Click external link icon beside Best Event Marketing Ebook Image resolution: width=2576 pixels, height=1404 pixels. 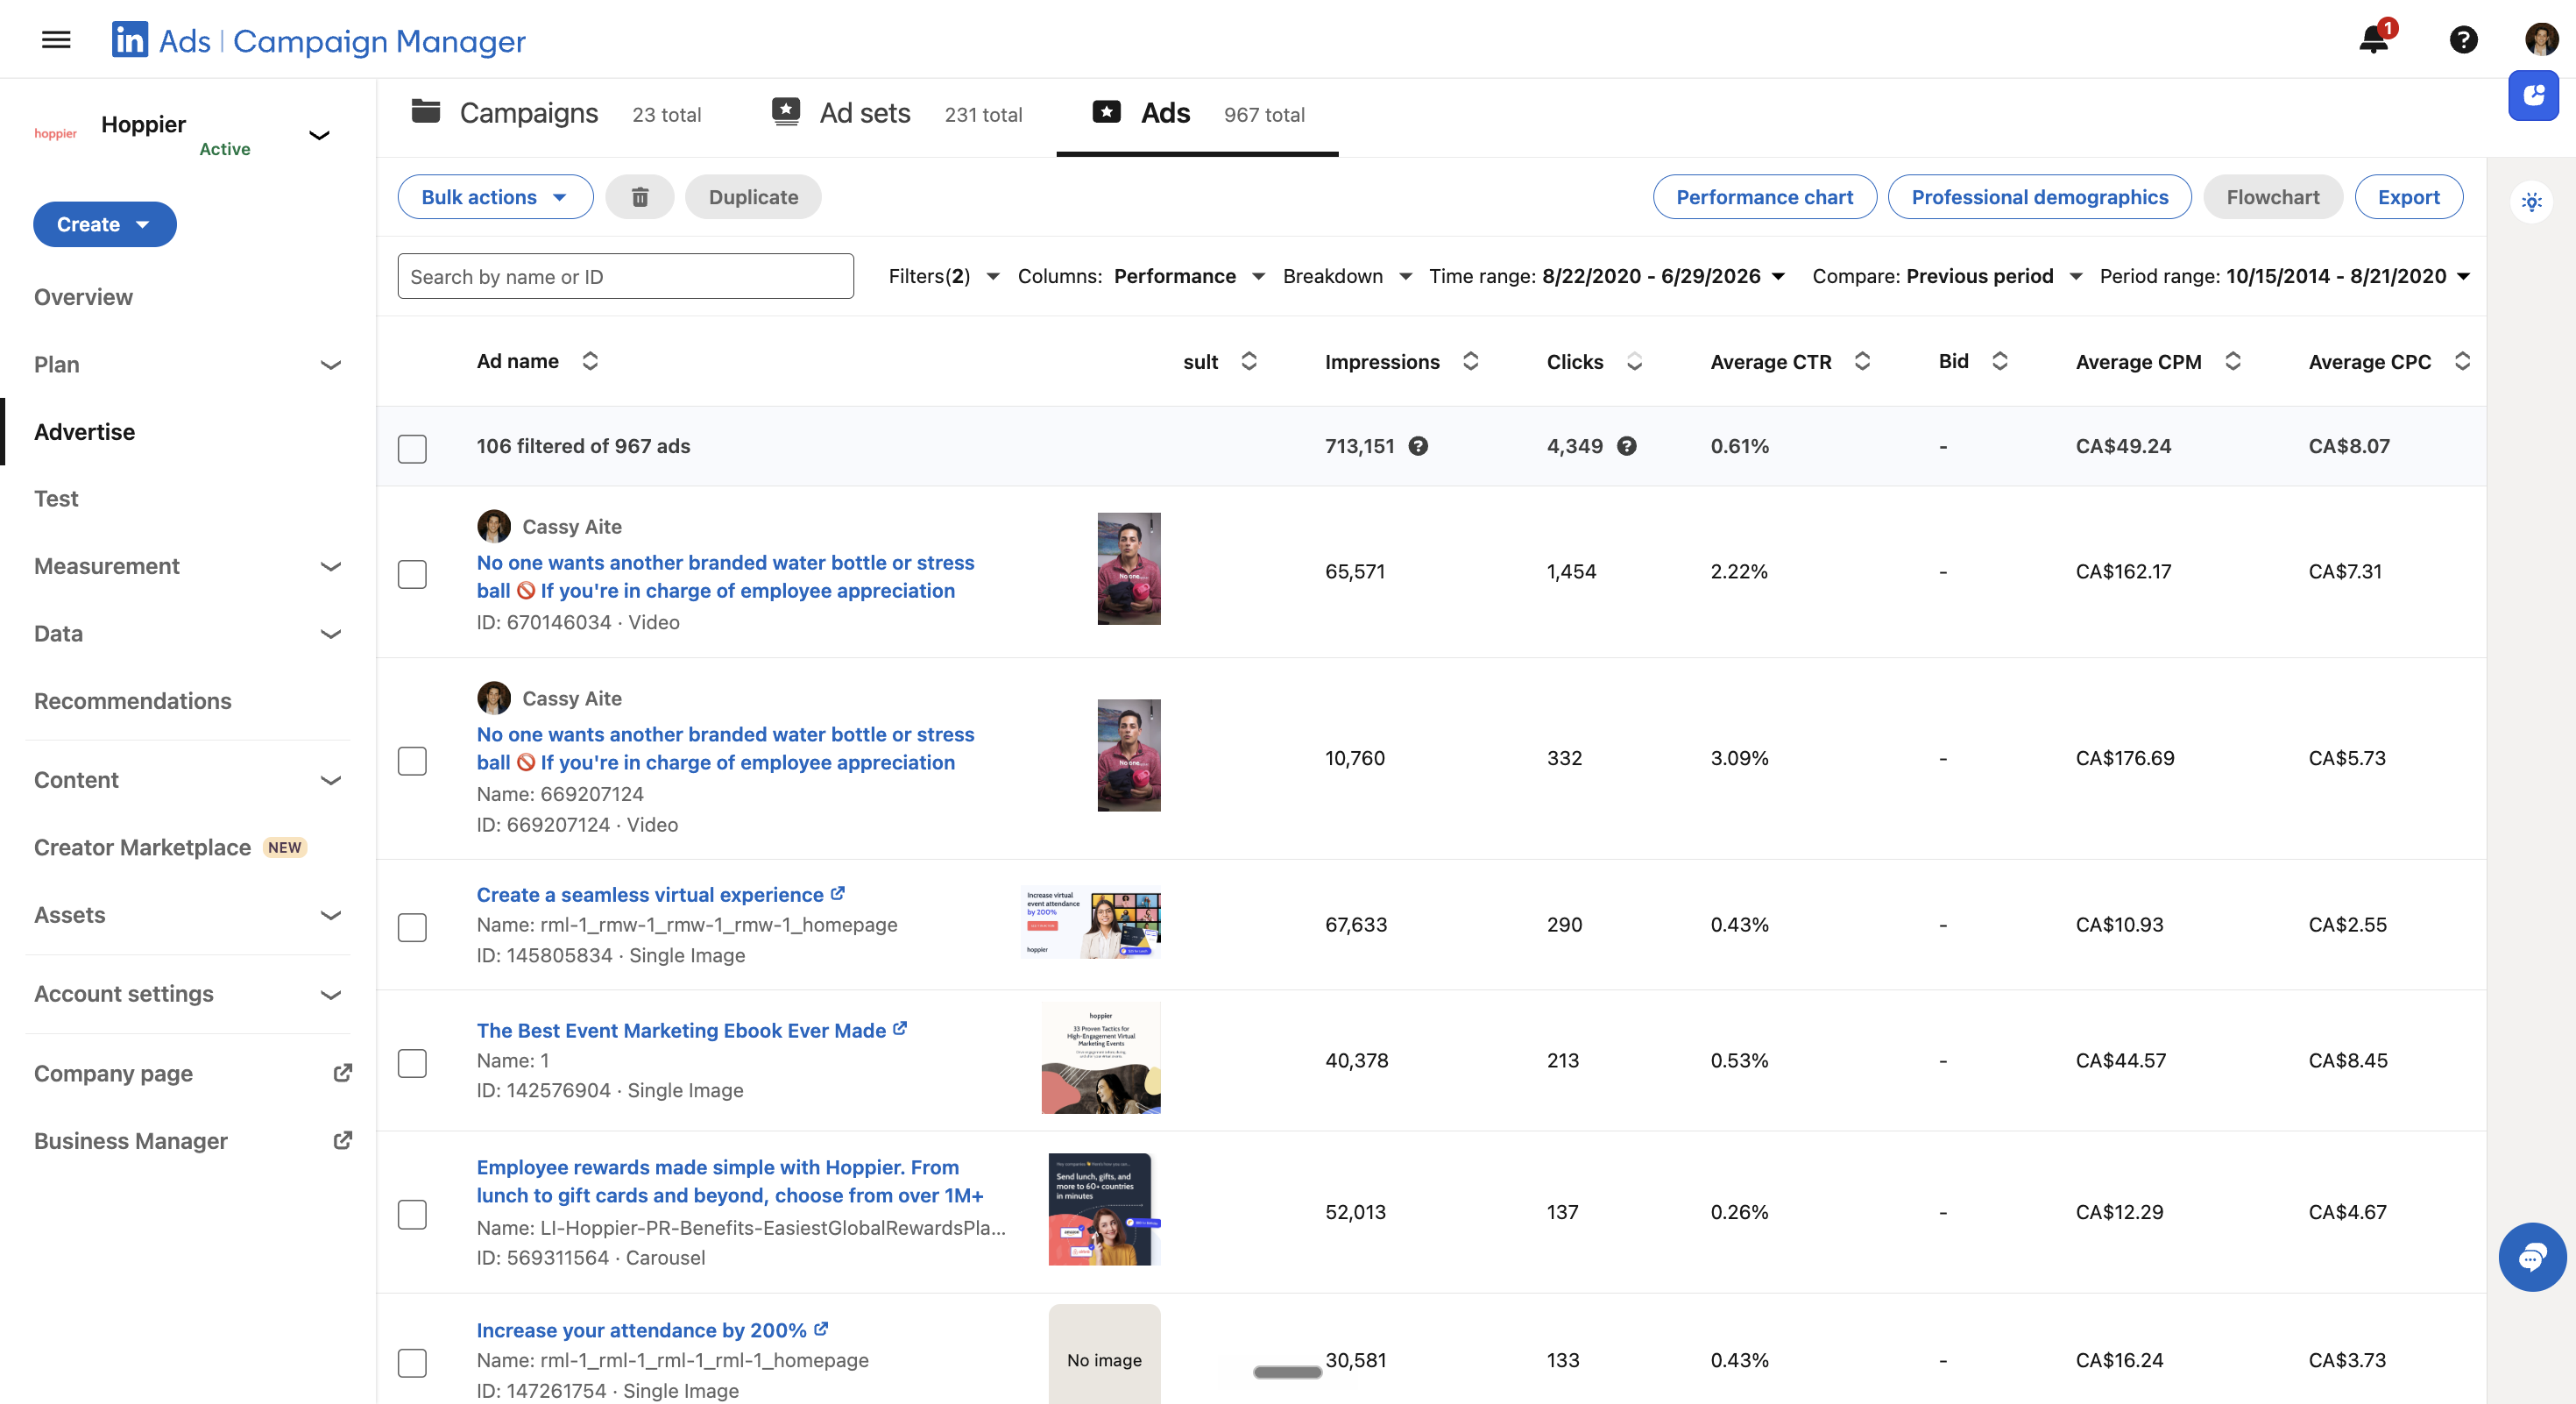click(900, 1028)
